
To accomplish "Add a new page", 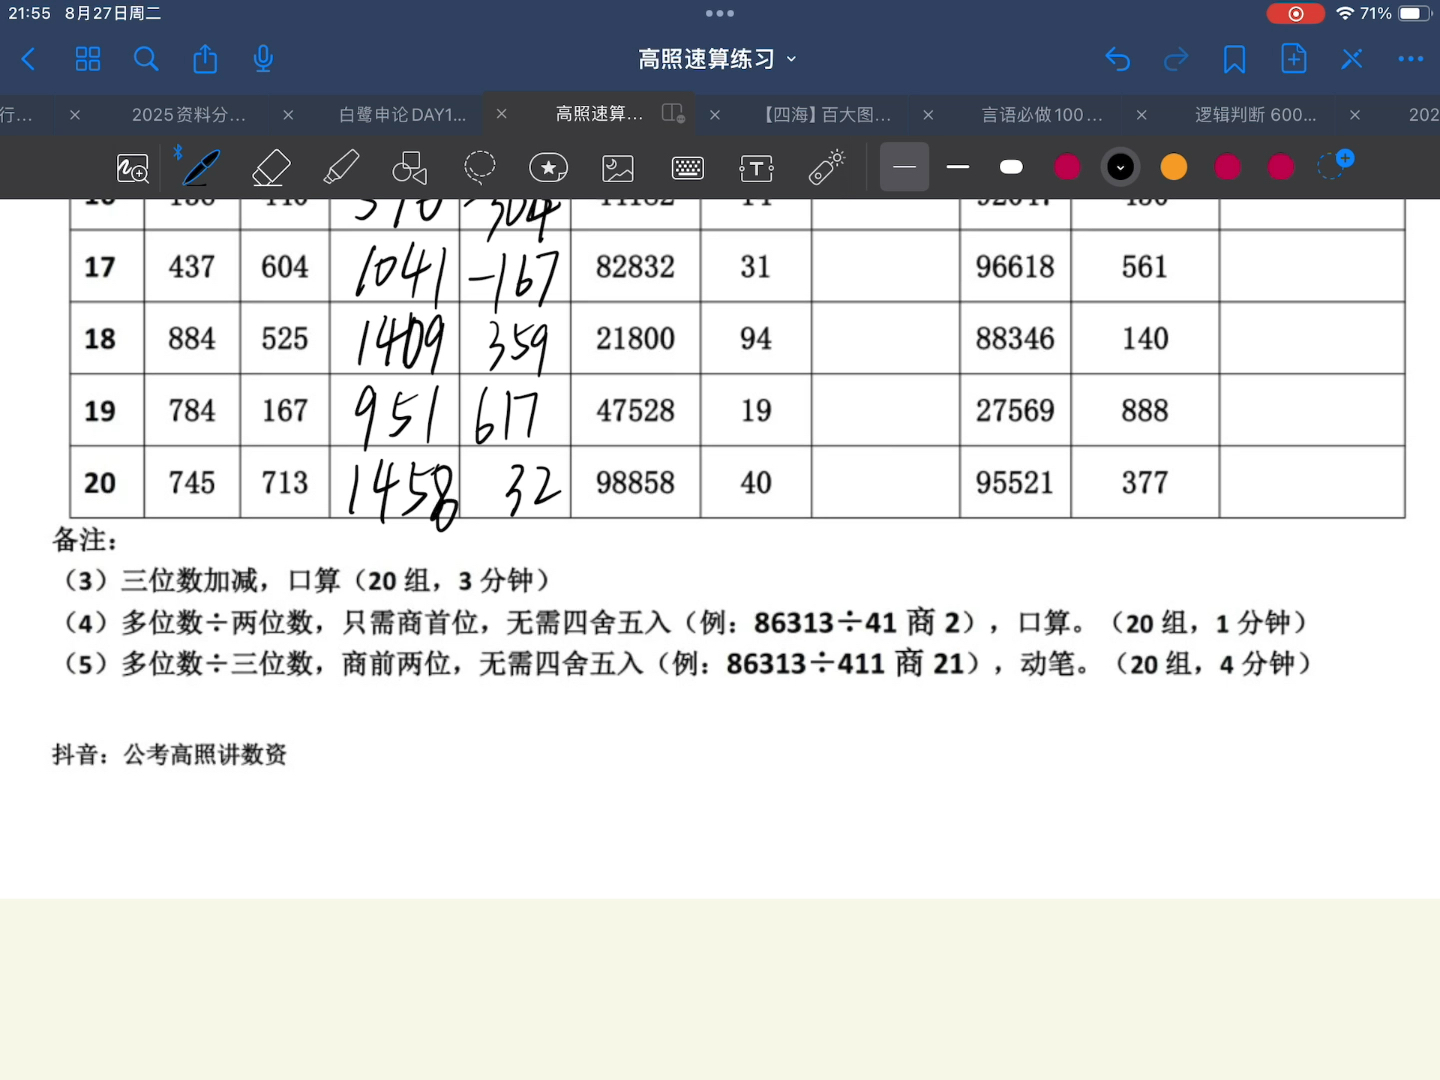I will tap(1293, 59).
